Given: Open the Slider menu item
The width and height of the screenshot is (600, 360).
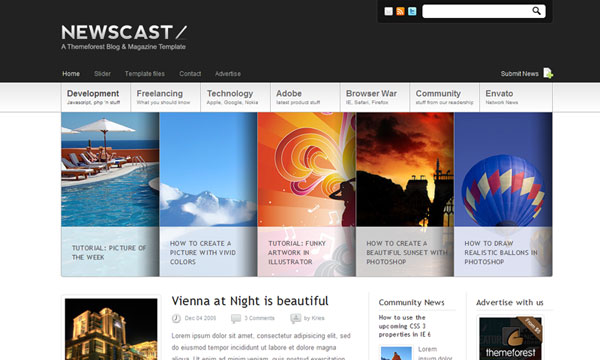Looking at the screenshot, I should [x=102, y=74].
